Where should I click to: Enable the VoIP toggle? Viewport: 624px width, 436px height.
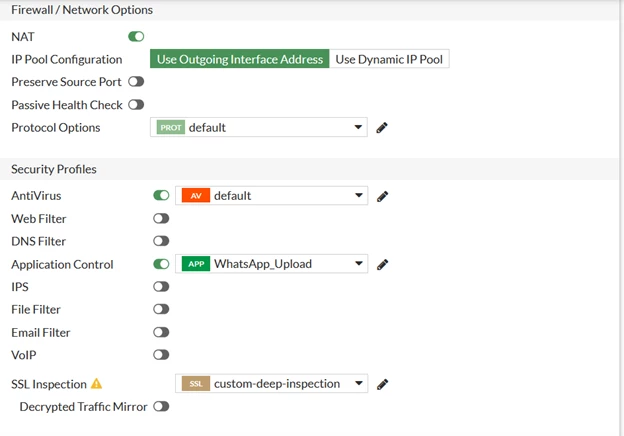(x=161, y=354)
